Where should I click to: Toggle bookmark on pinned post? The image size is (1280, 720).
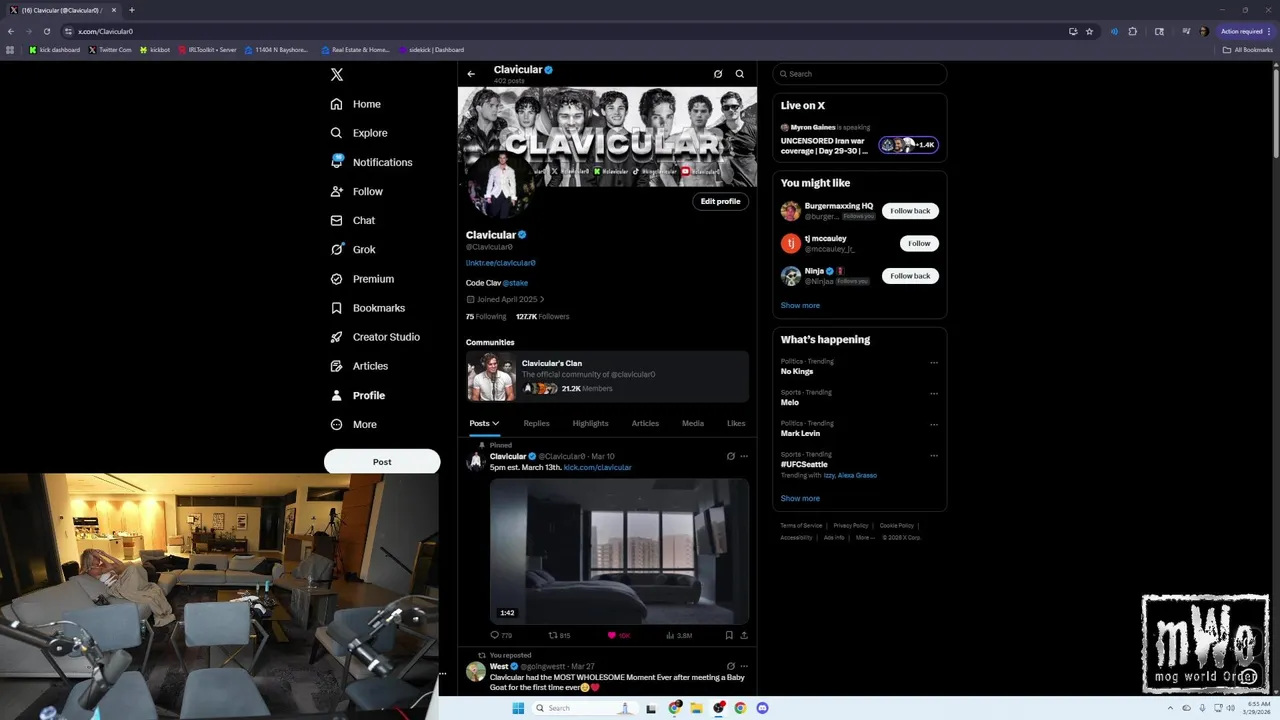[x=729, y=635]
